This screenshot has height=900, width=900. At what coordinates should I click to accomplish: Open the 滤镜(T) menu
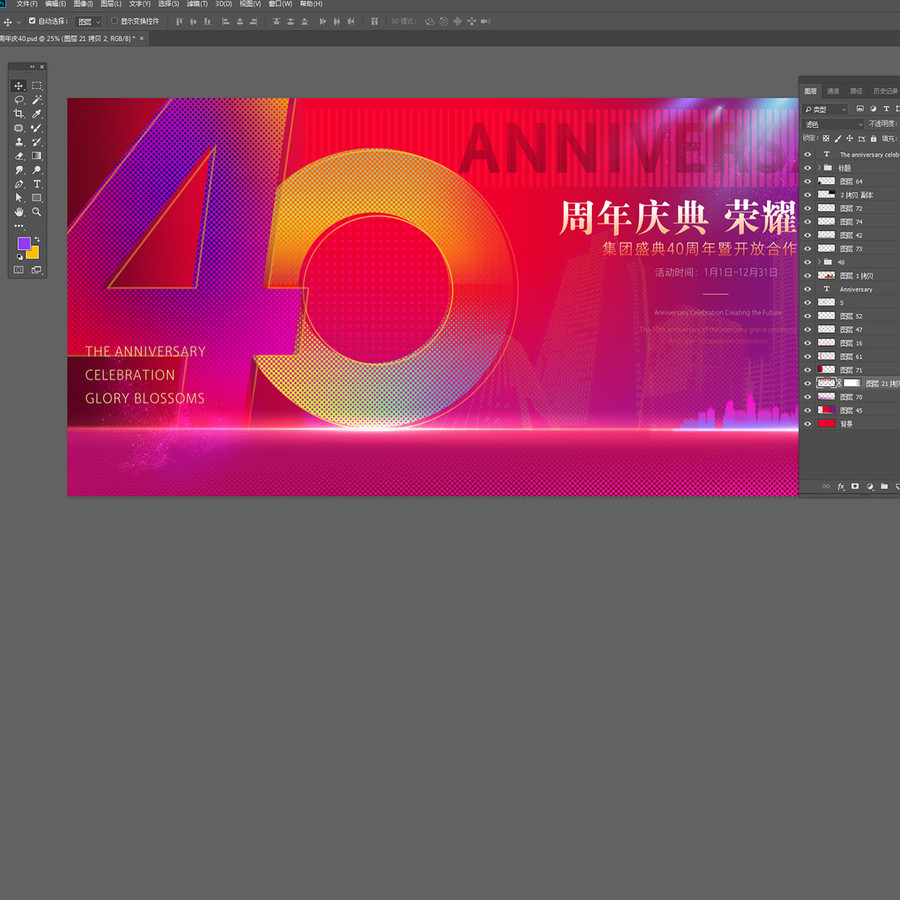pyautogui.click(x=197, y=4)
